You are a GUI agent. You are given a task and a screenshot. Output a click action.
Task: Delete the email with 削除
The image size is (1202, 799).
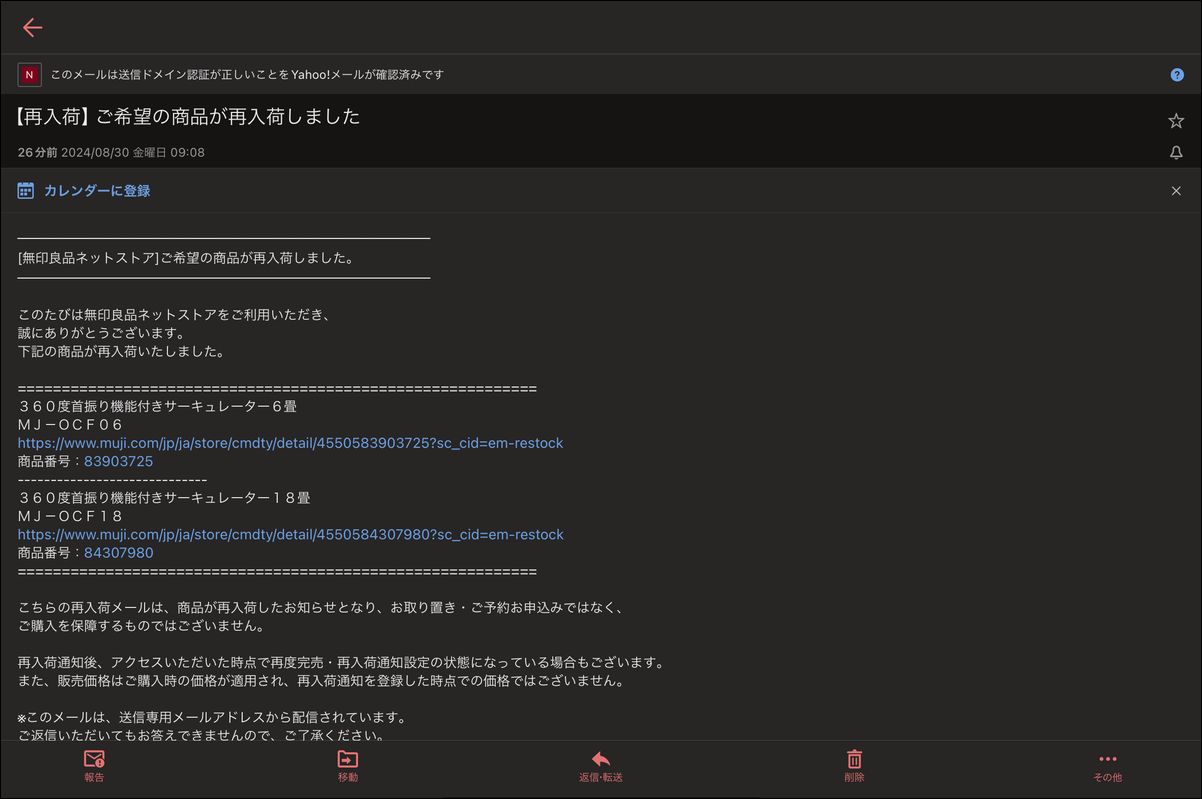coord(854,766)
